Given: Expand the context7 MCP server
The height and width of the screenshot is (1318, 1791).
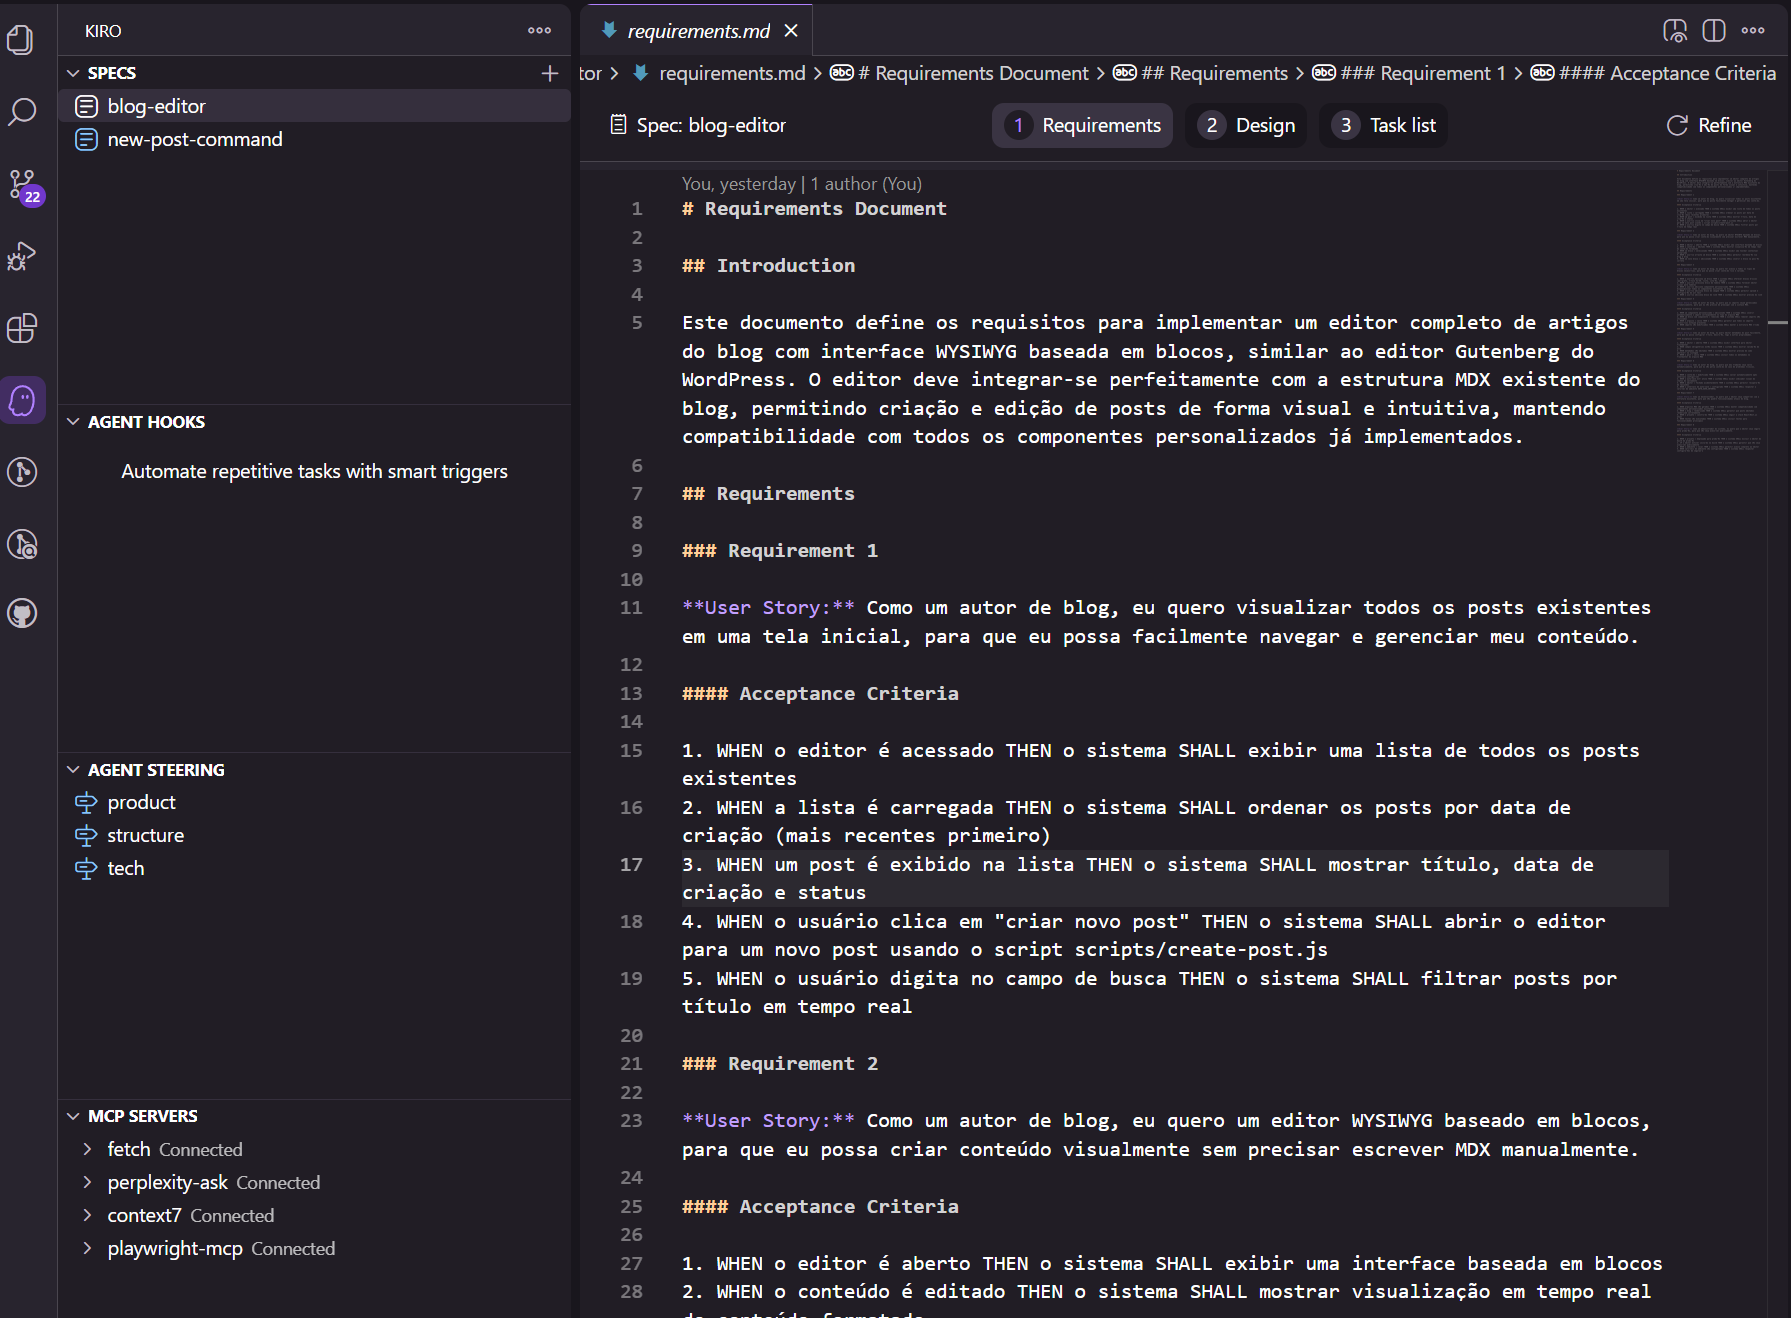Looking at the screenshot, I should tap(87, 1215).
